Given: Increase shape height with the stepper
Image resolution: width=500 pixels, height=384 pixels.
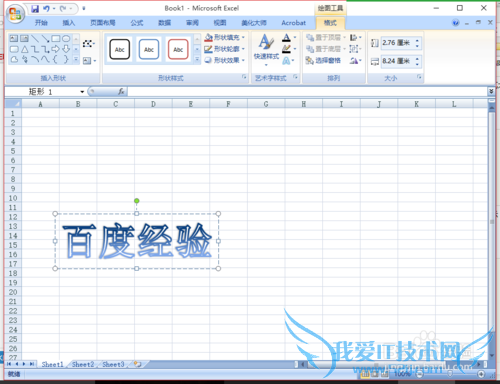Looking at the screenshot, I should [x=417, y=40].
